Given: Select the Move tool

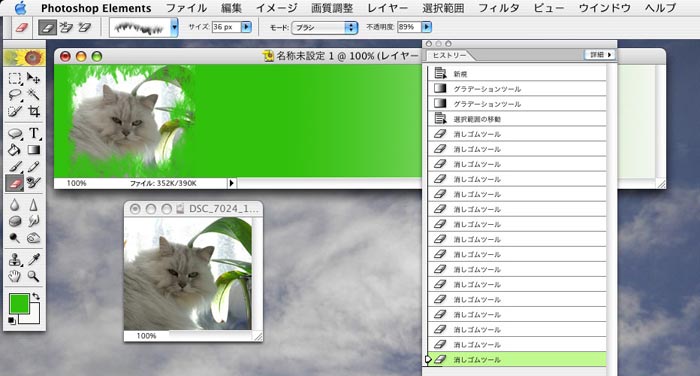Looking at the screenshot, I should [33, 79].
